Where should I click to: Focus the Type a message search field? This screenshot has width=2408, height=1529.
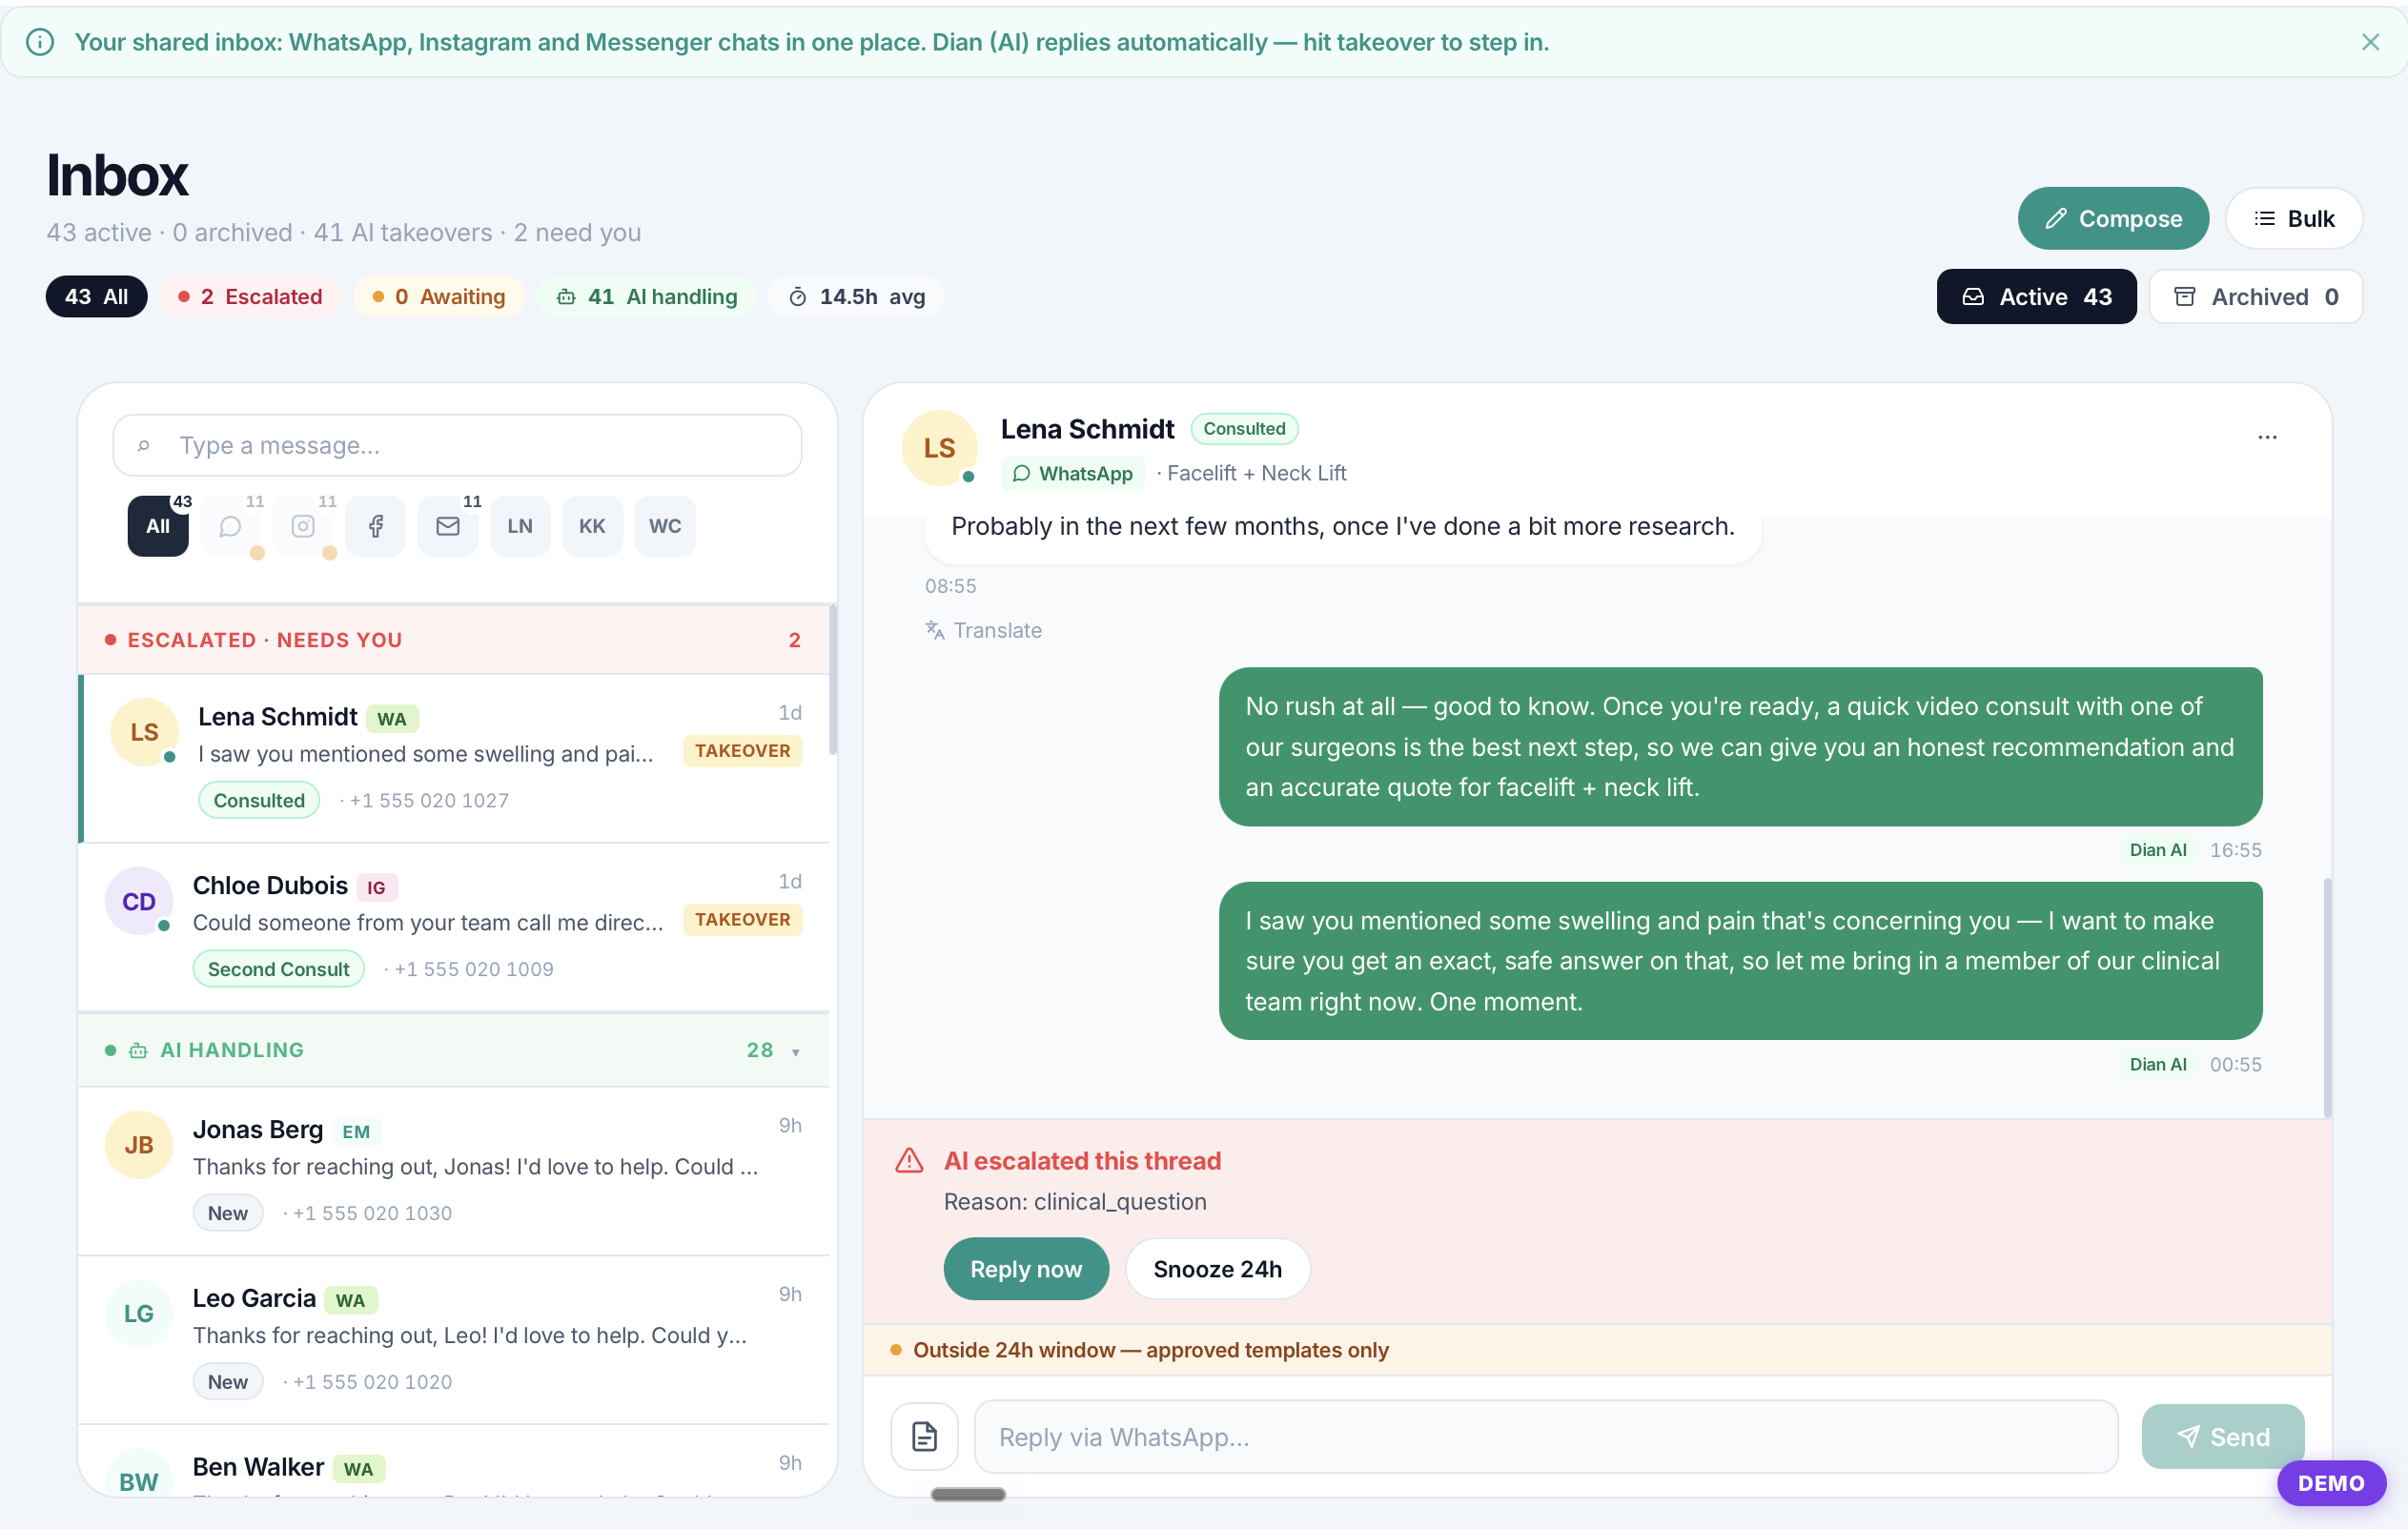pyautogui.click(x=457, y=445)
